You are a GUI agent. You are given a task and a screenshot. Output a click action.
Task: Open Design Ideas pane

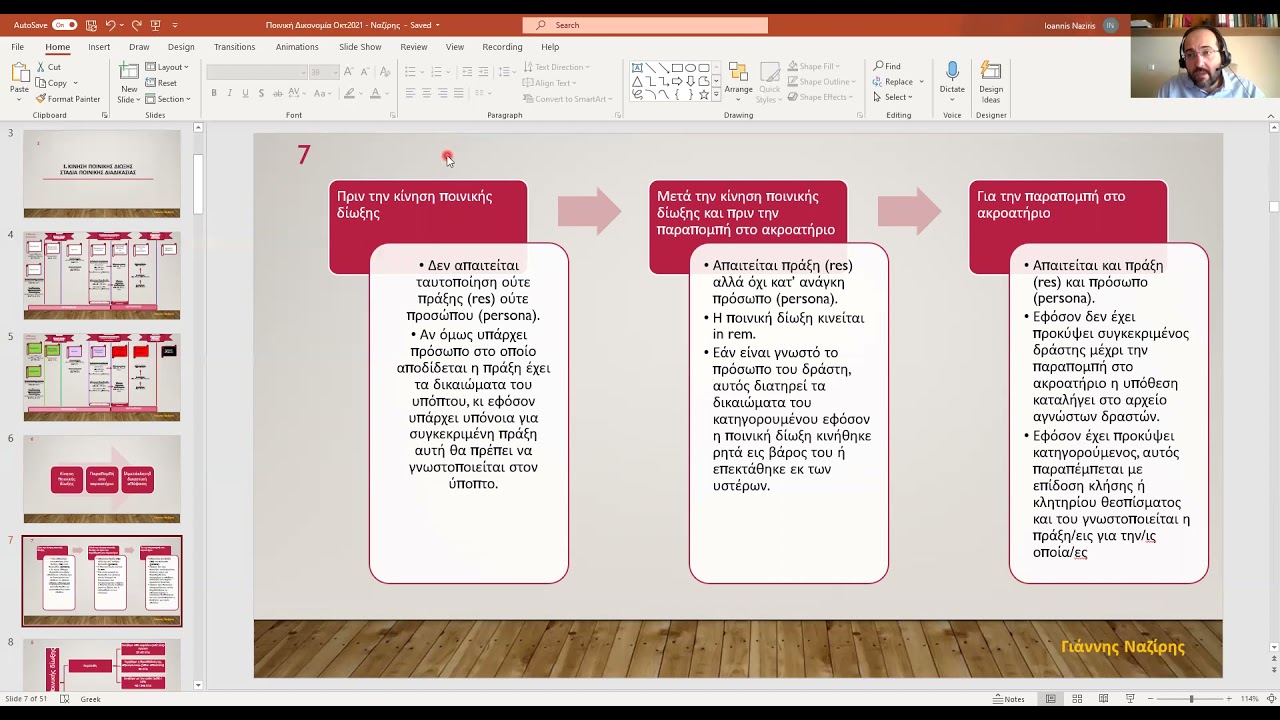(x=991, y=82)
